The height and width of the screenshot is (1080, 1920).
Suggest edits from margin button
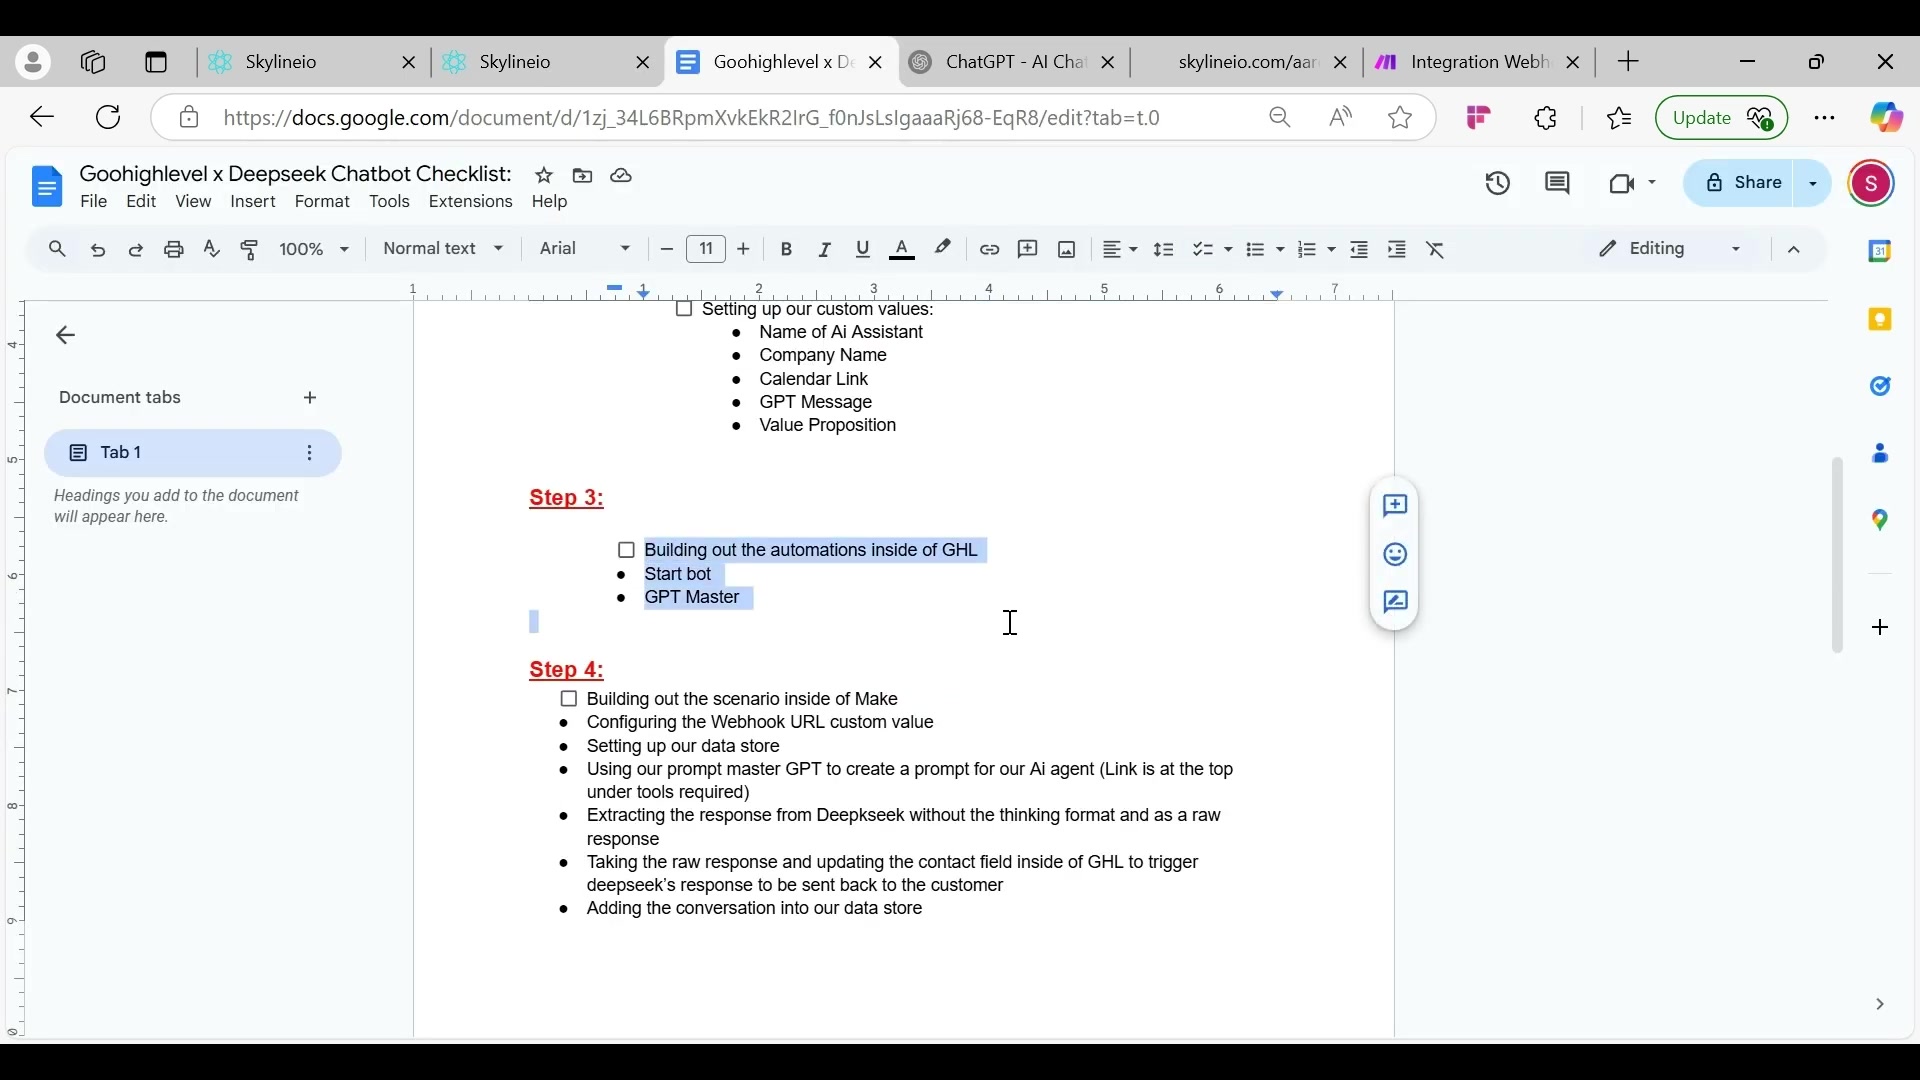point(1396,603)
